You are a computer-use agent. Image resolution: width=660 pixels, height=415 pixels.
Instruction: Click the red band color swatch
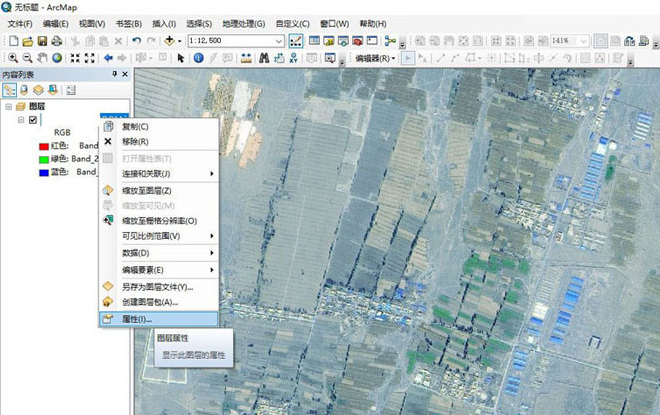(x=44, y=146)
